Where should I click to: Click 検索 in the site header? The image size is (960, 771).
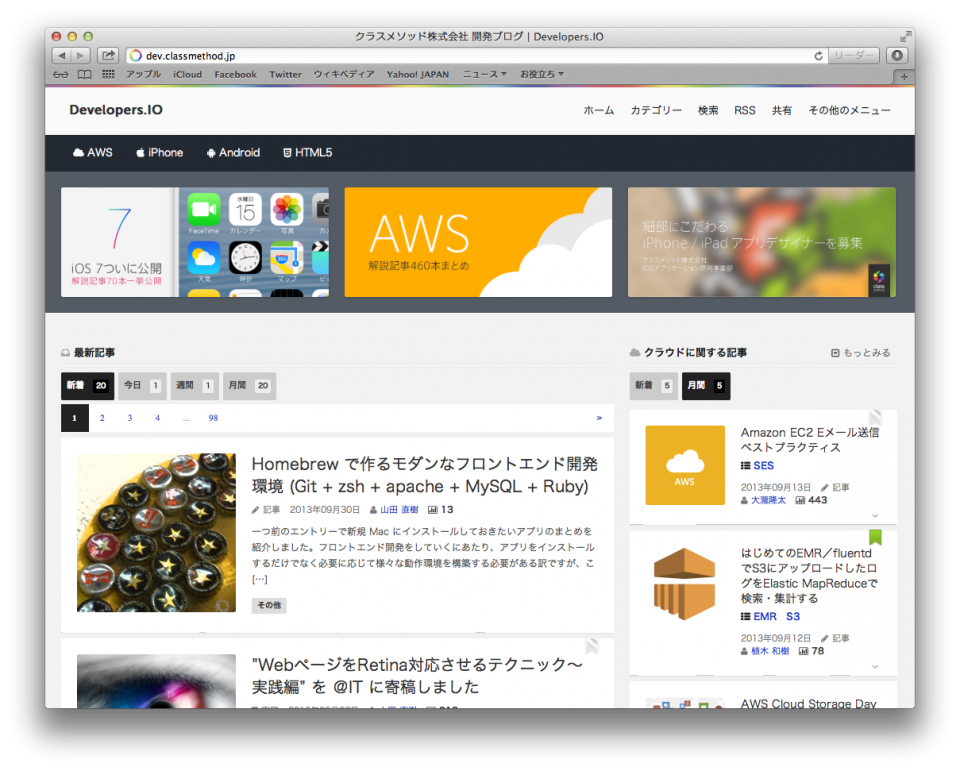(708, 111)
